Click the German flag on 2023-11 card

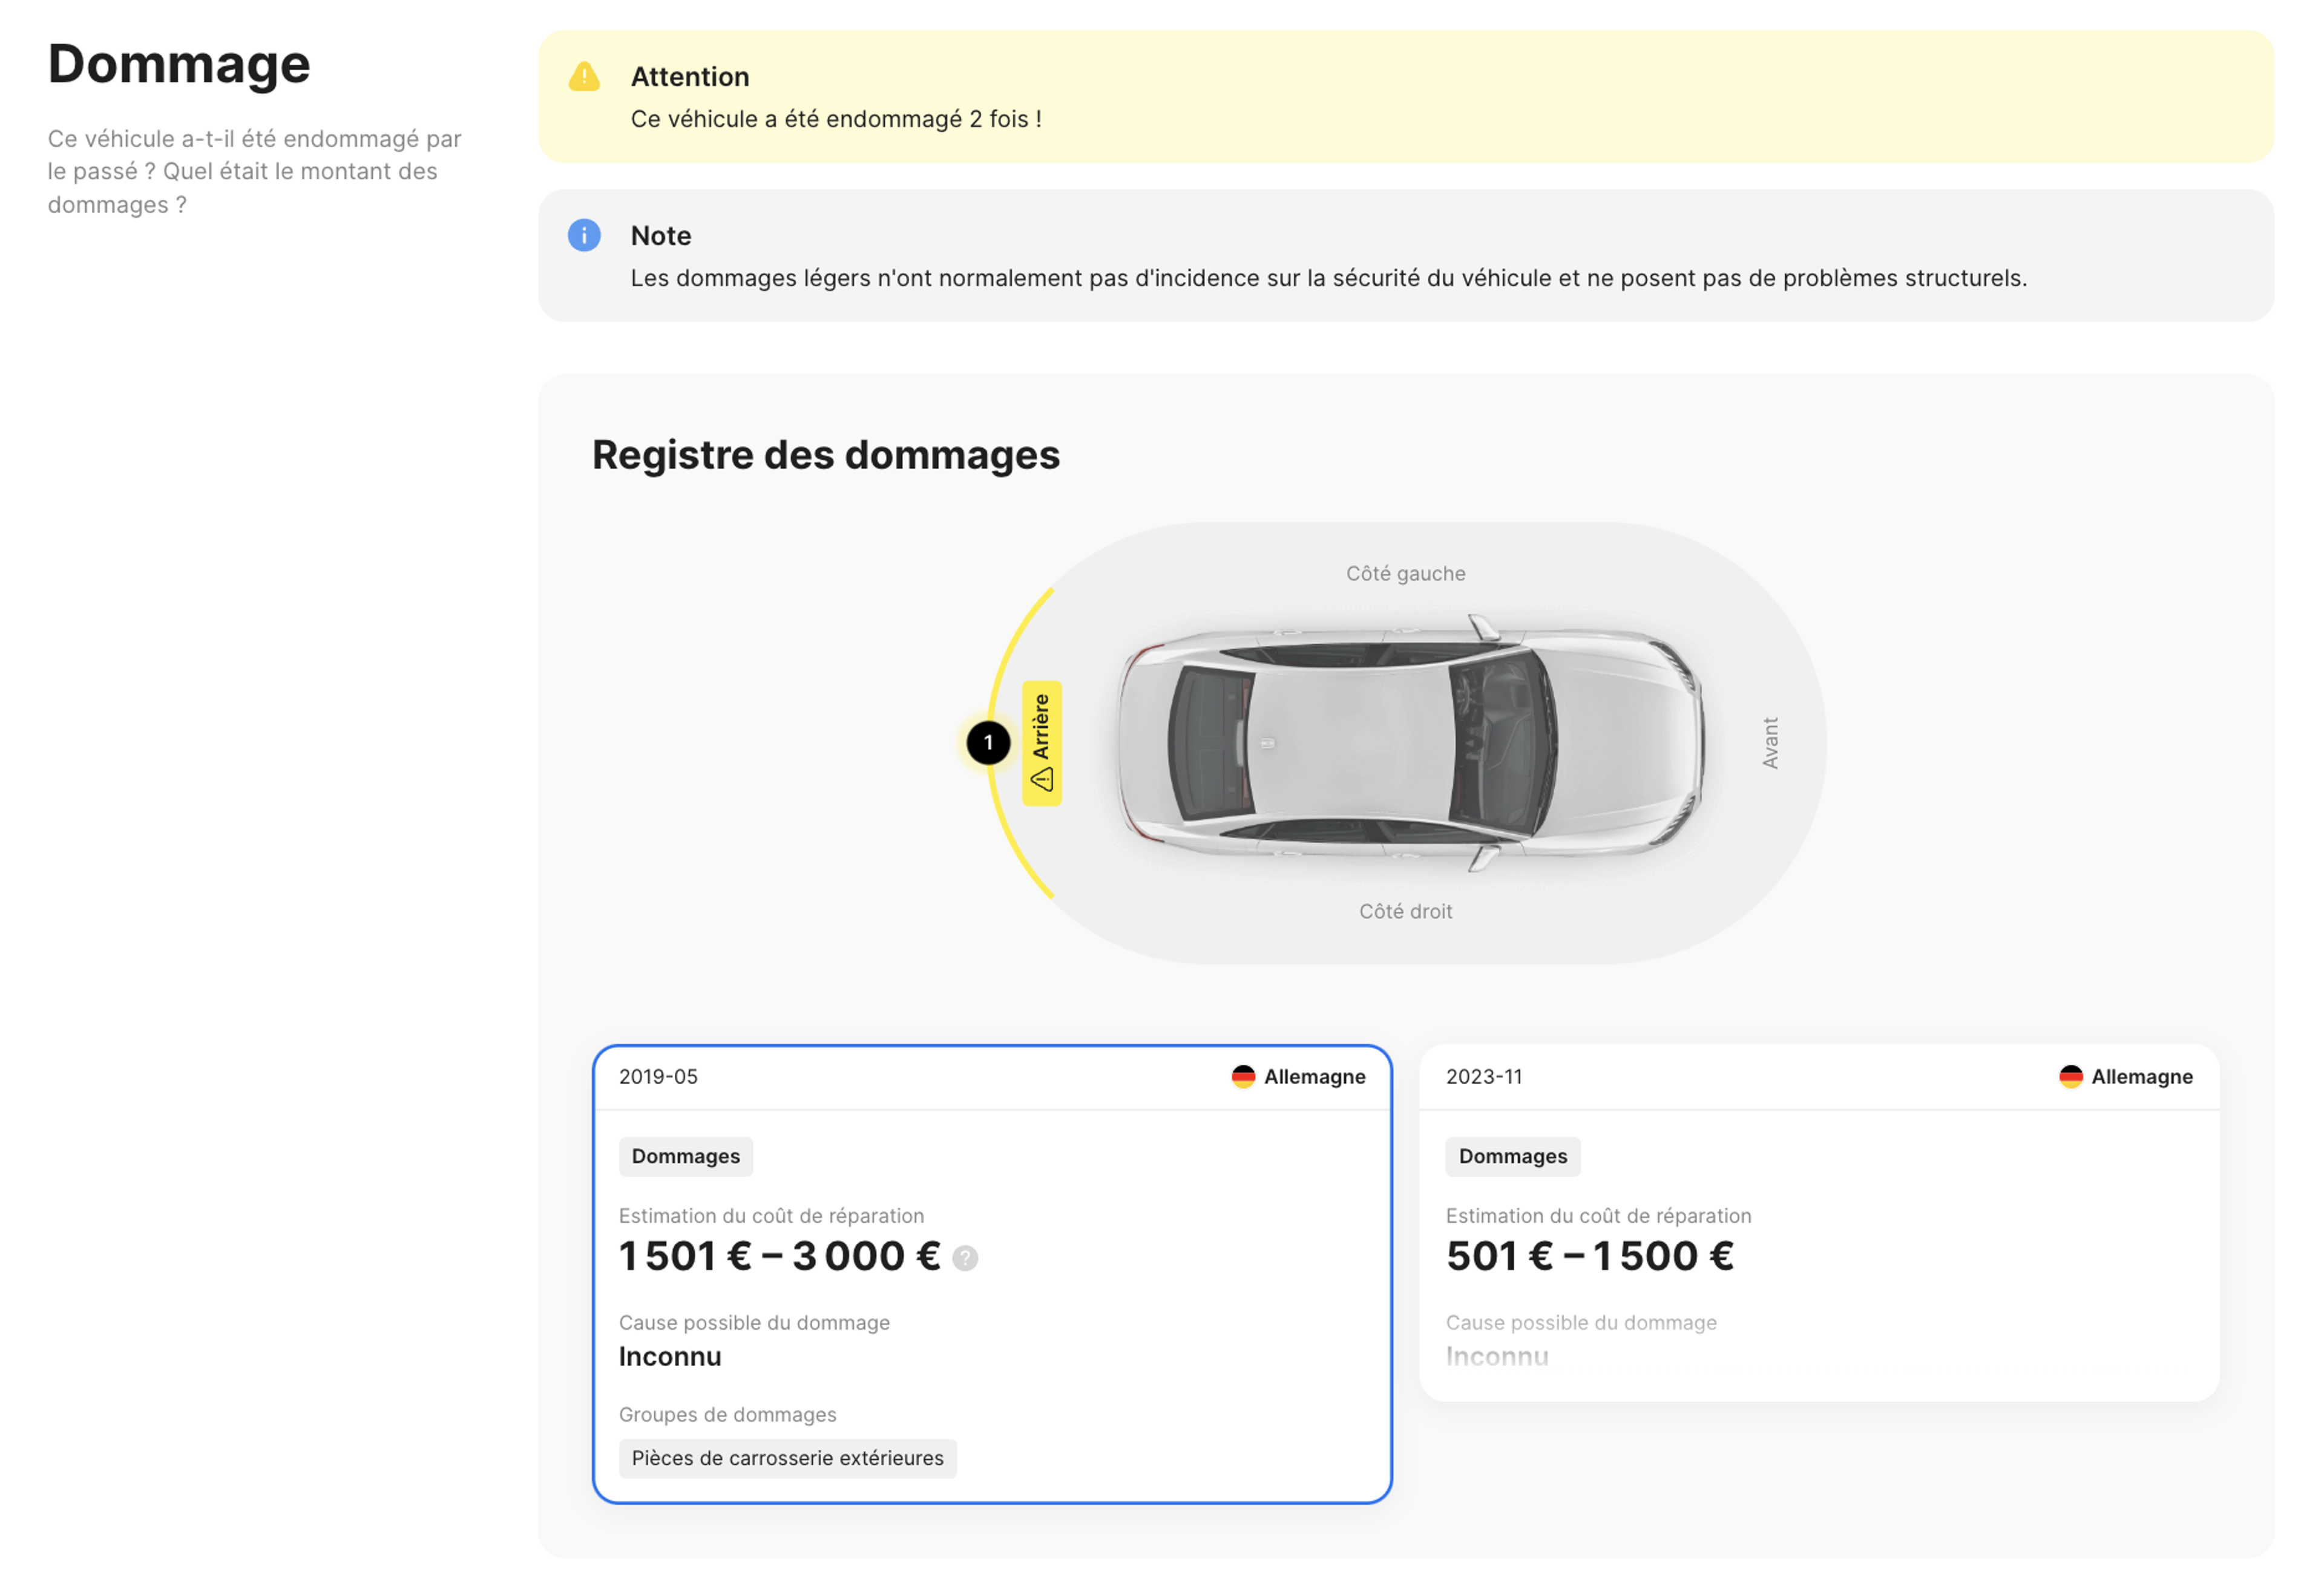(2070, 1077)
